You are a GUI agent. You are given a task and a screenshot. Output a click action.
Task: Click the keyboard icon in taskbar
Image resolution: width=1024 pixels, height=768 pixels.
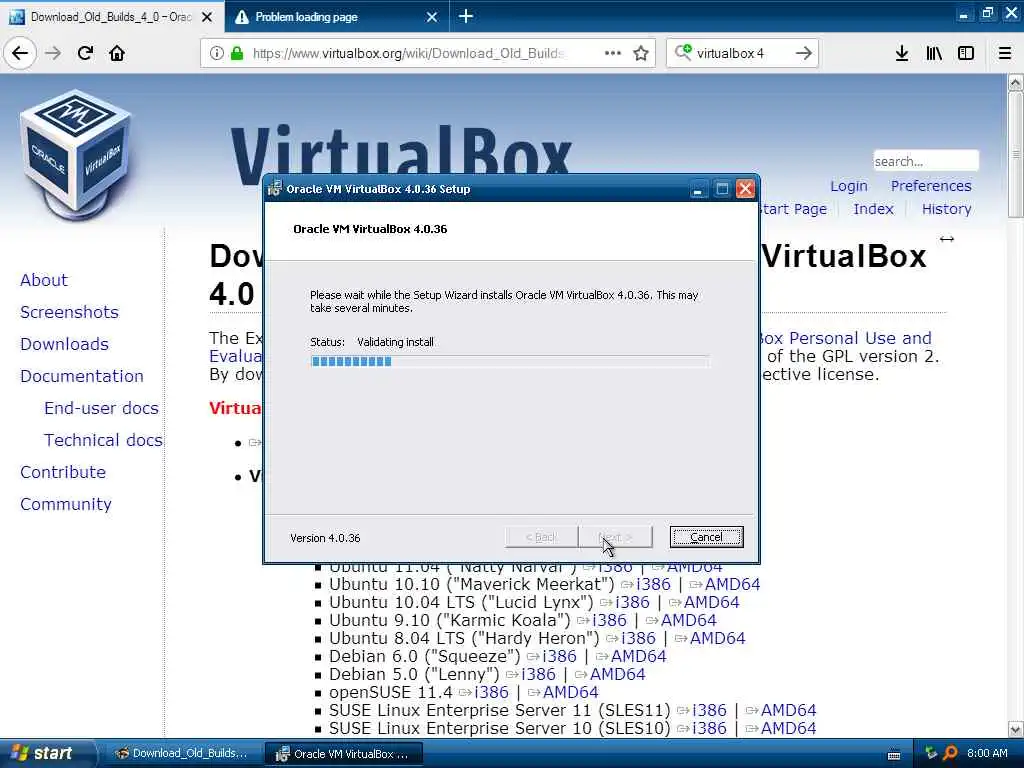894,754
